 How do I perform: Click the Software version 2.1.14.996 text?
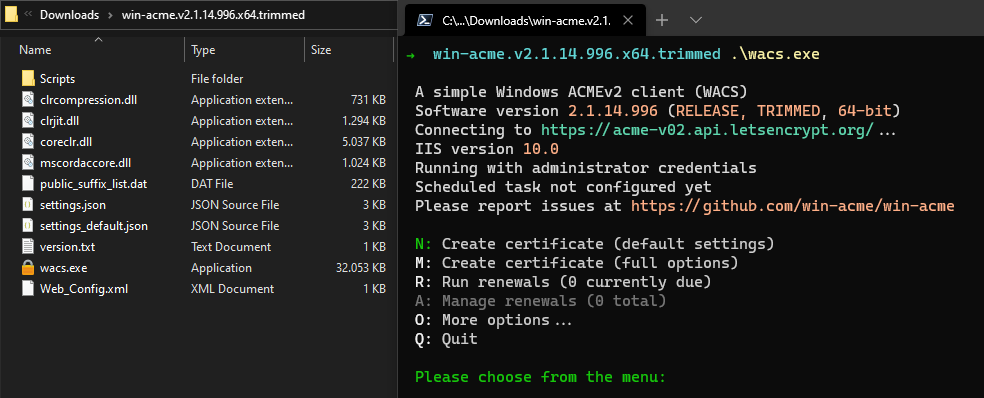[537, 111]
